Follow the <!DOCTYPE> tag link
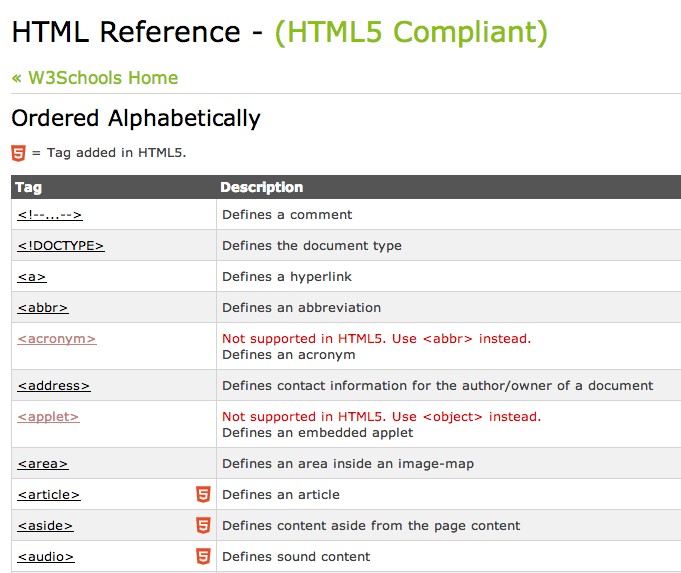 pyautogui.click(x=60, y=246)
